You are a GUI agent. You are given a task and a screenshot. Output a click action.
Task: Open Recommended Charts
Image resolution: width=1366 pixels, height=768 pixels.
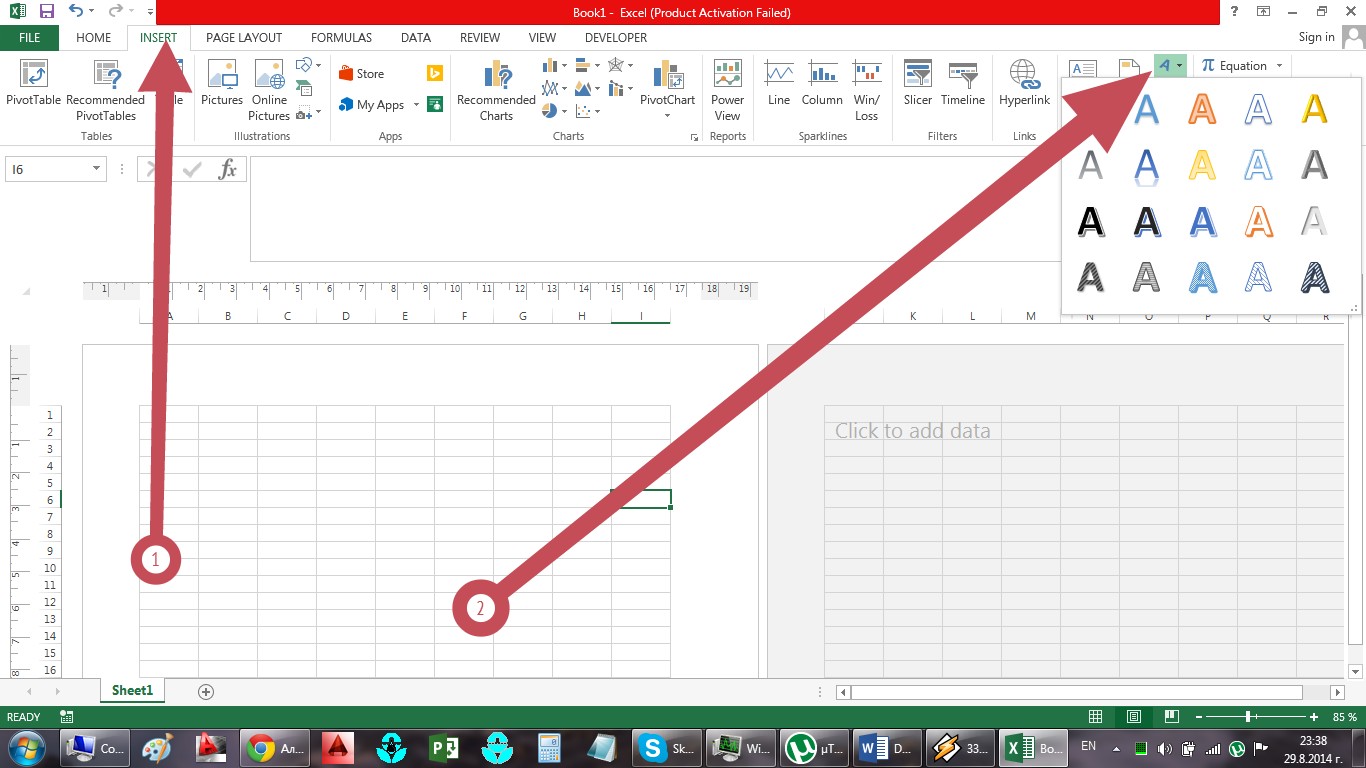pos(496,90)
